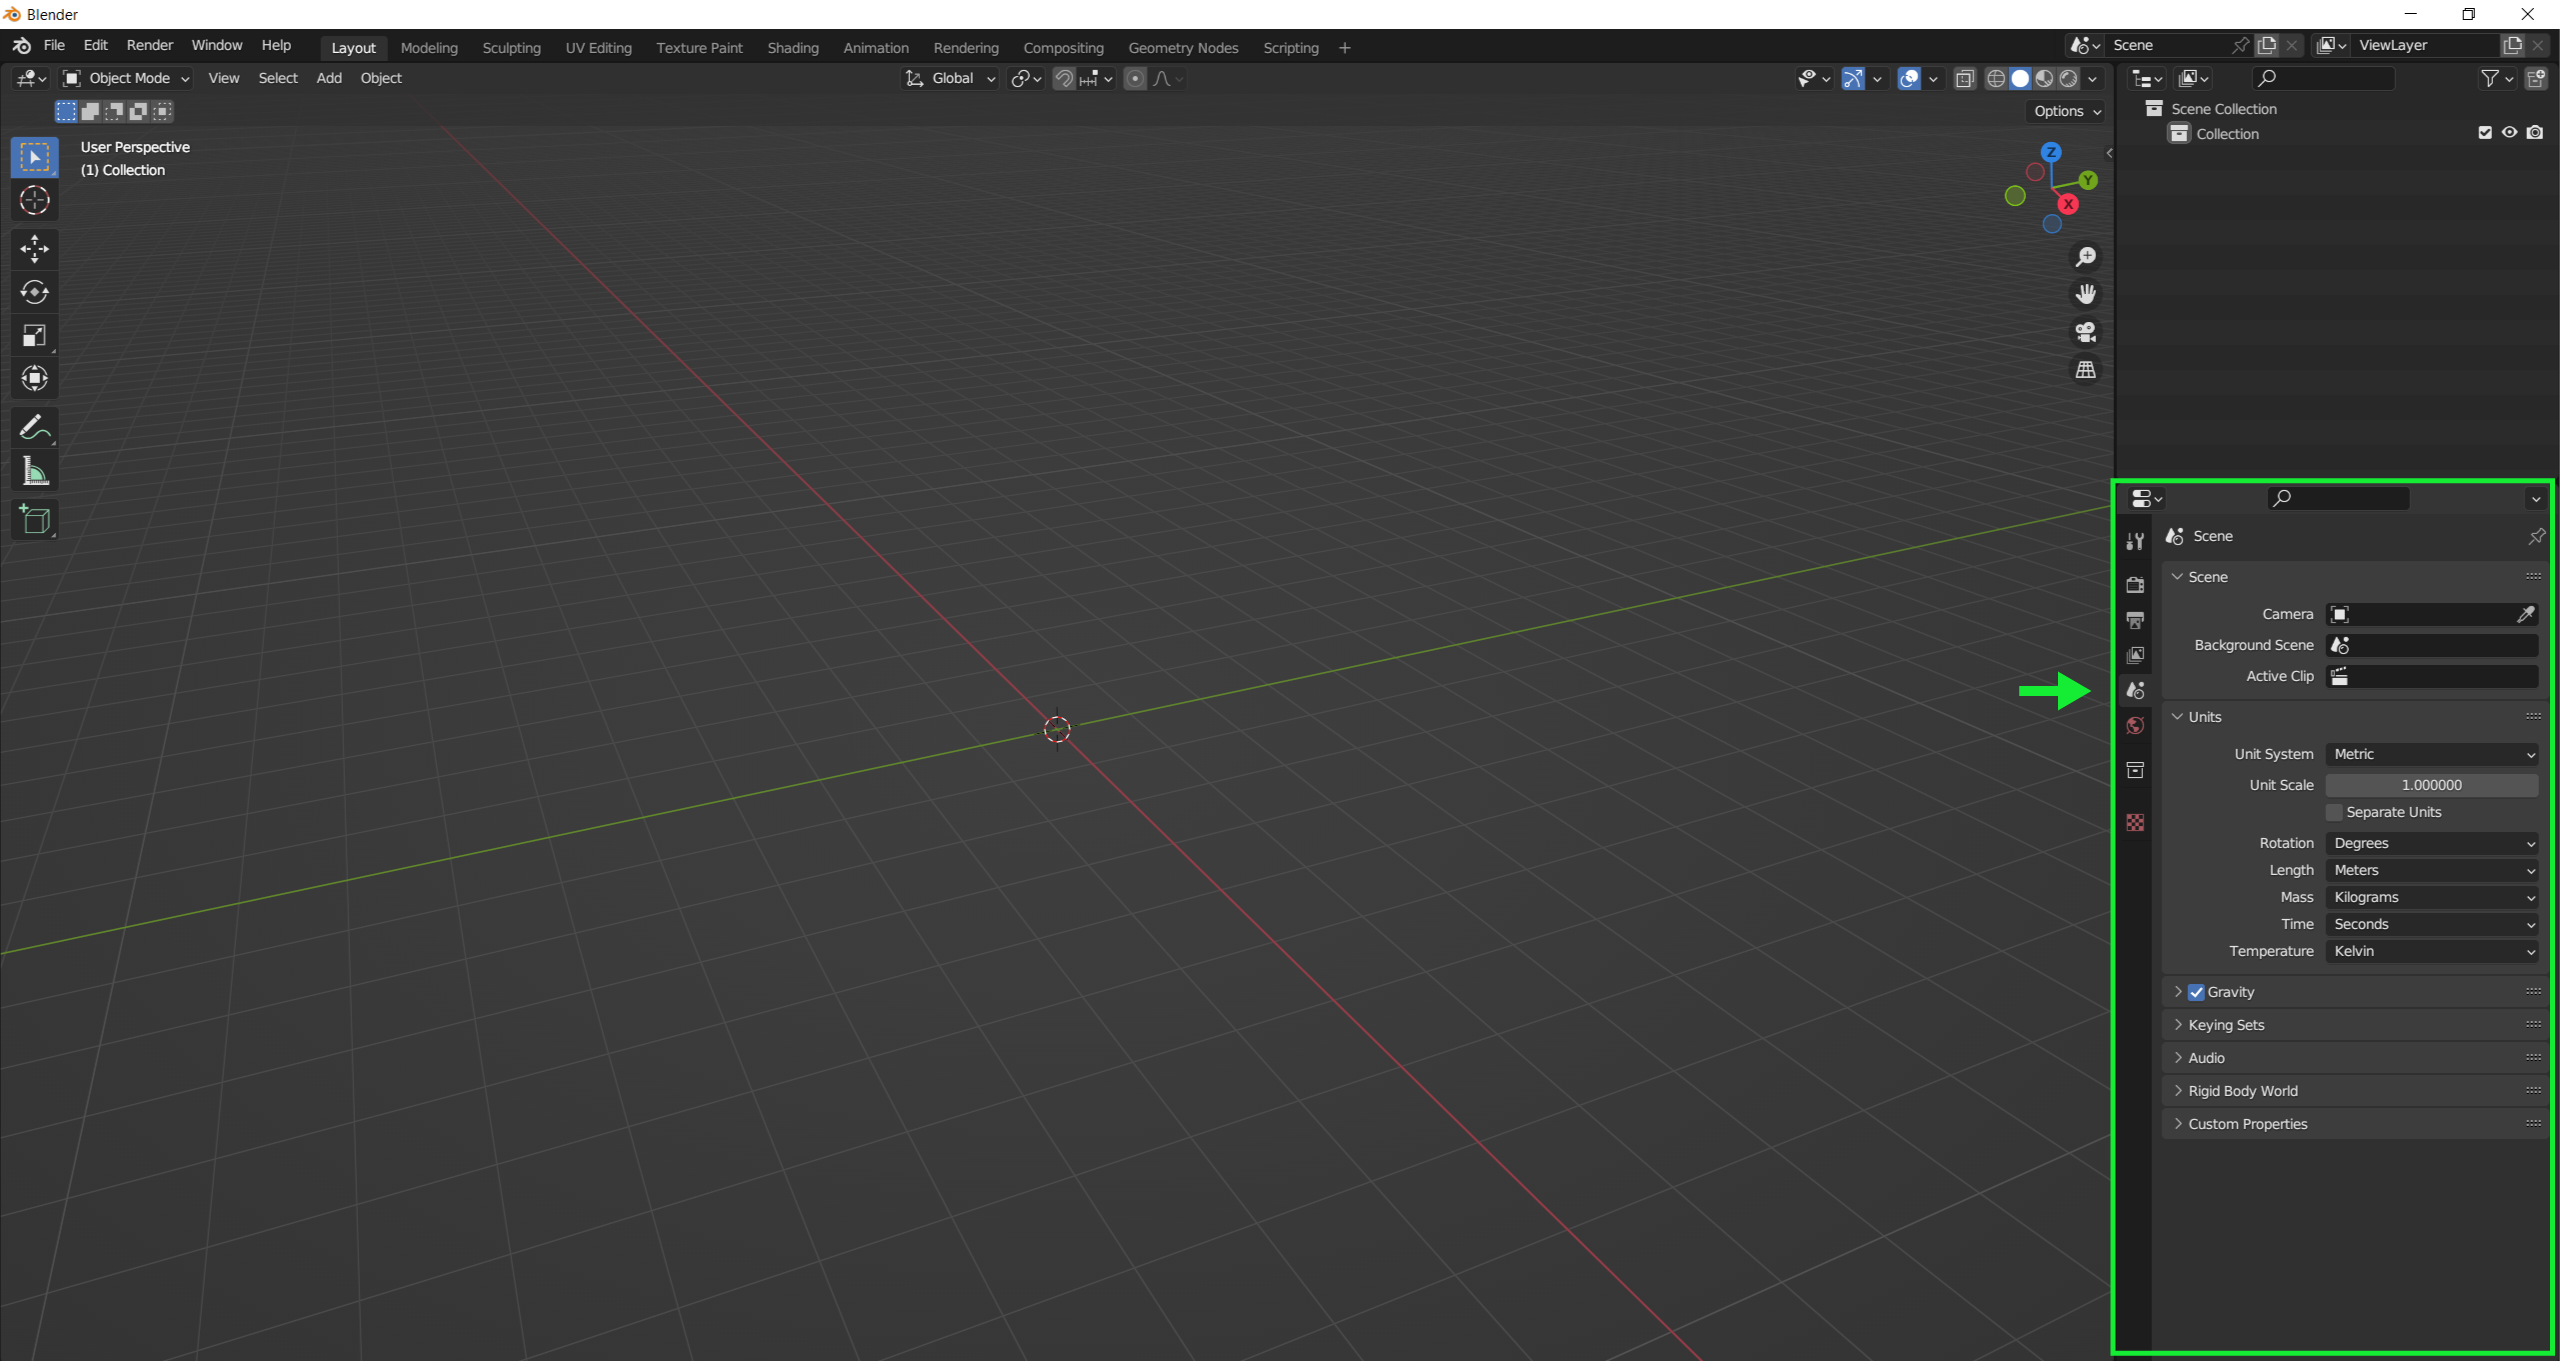This screenshot has height=1361, width=2560.
Task: Open the Render menu
Action: [149, 46]
